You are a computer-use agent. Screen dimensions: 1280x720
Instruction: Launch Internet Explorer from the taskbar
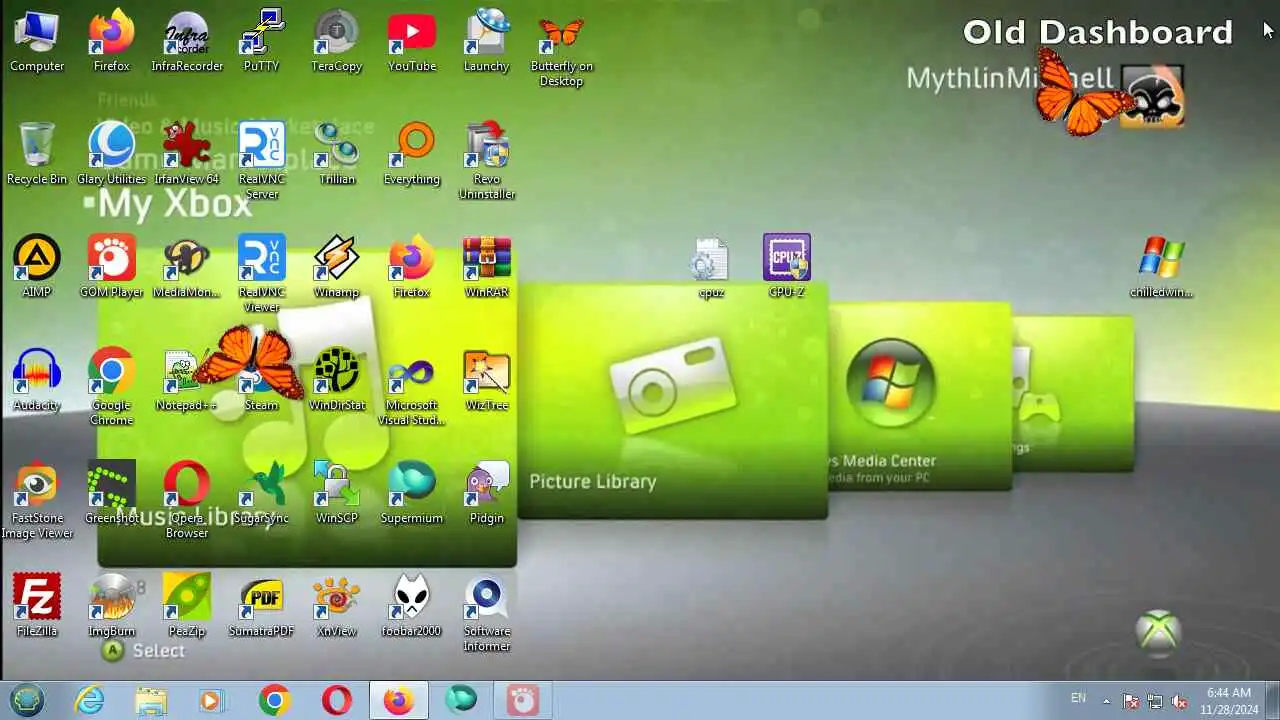pyautogui.click(x=89, y=700)
